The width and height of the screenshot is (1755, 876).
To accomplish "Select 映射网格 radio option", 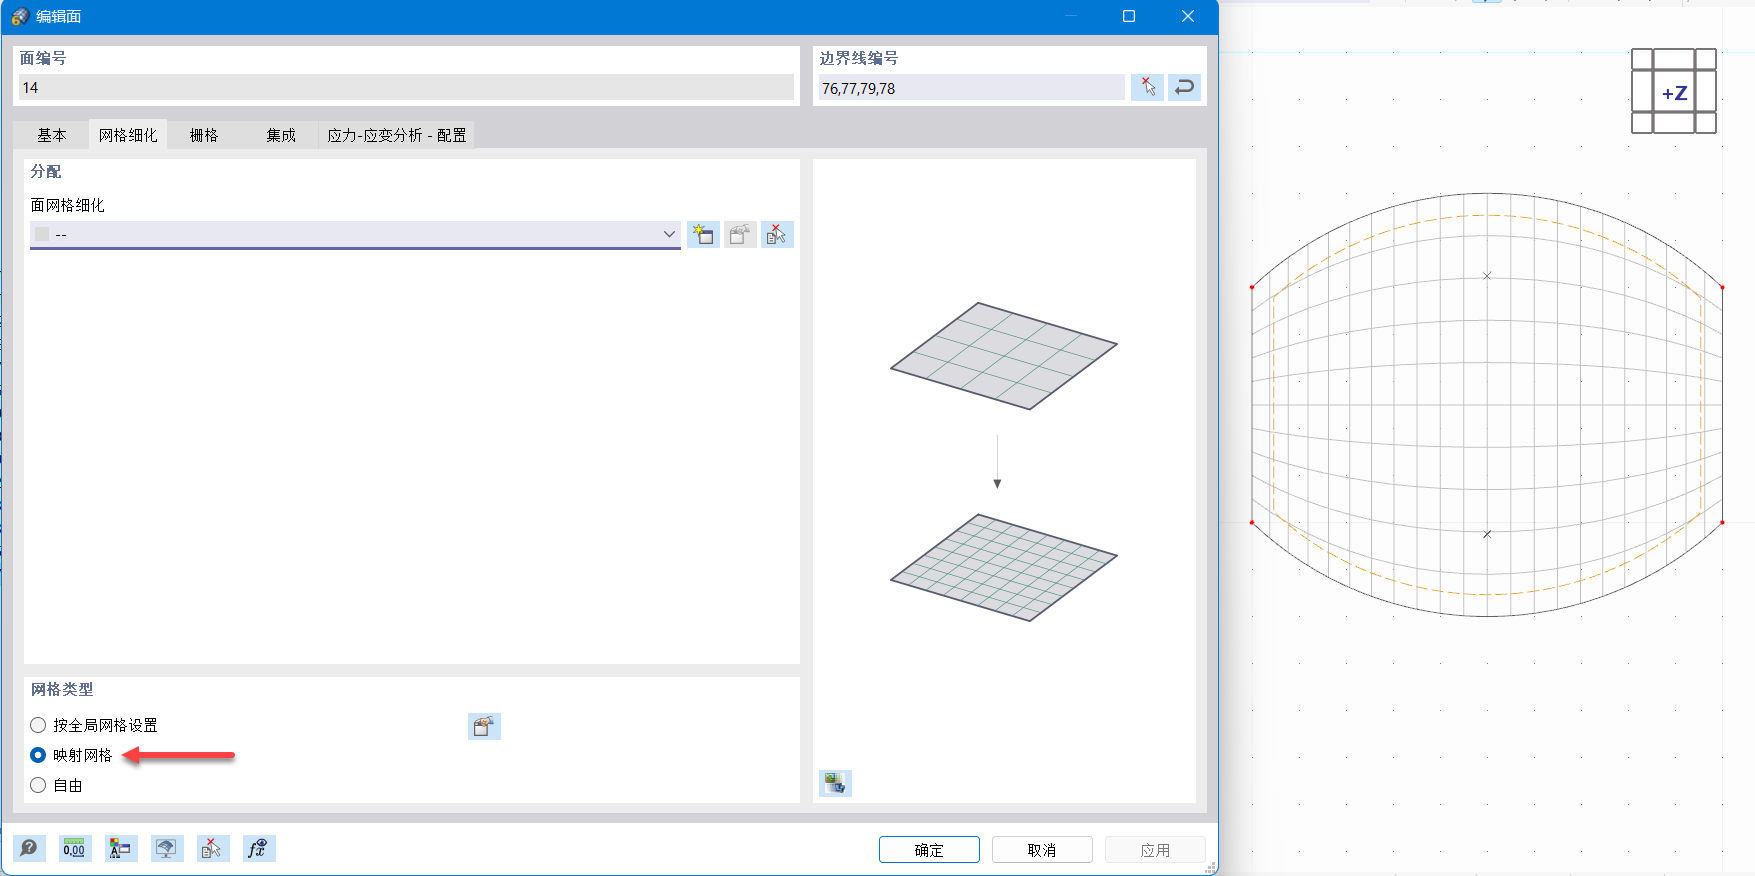I will (x=38, y=755).
